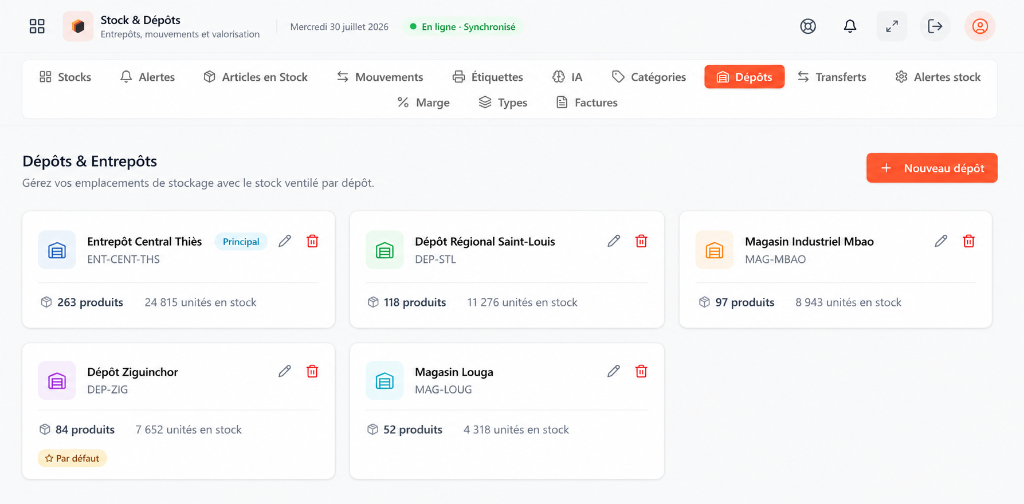Open the Marge tab
The width and height of the screenshot is (1024, 504).
(424, 102)
